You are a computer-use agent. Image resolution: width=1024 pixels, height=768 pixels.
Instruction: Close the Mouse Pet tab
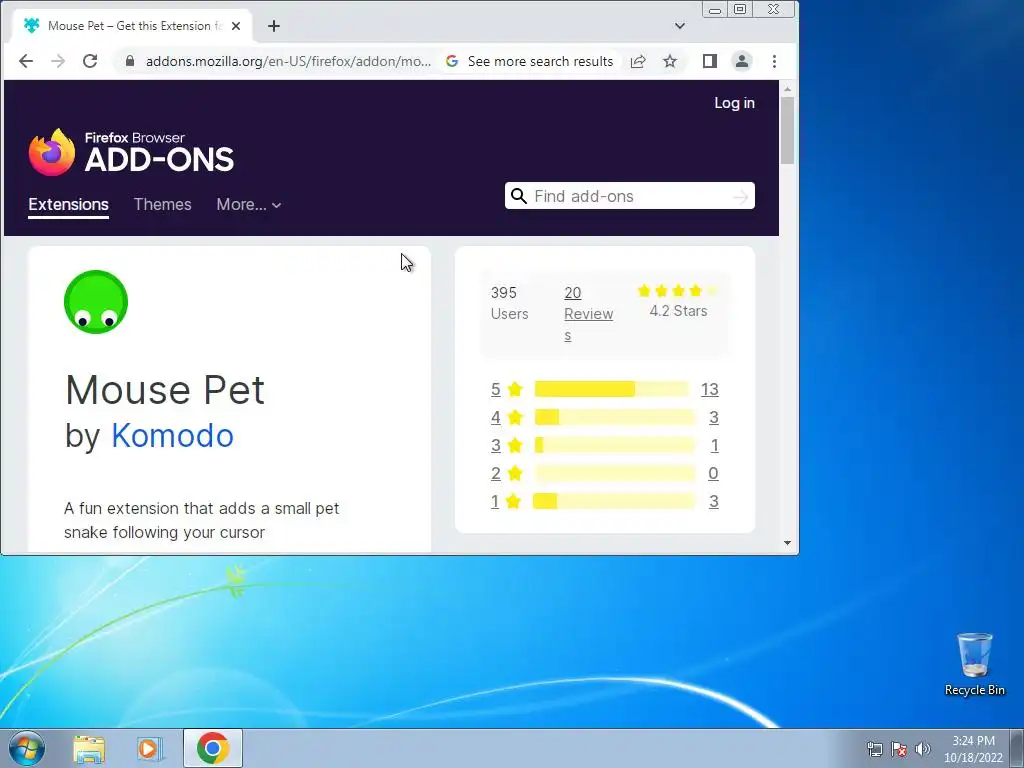point(236,26)
